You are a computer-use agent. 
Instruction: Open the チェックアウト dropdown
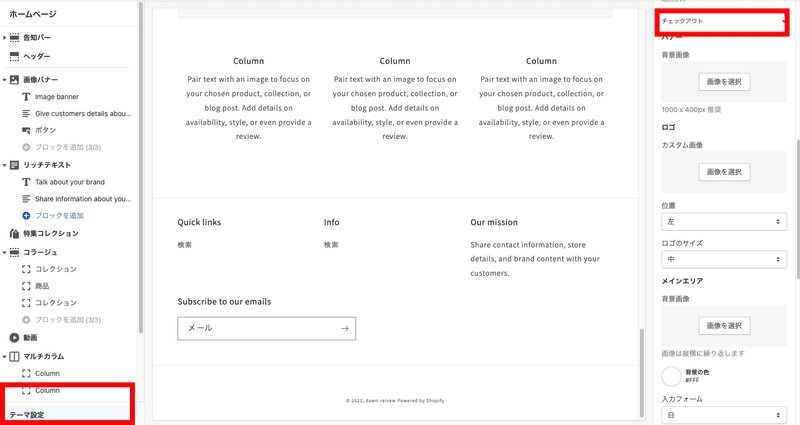tap(723, 21)
